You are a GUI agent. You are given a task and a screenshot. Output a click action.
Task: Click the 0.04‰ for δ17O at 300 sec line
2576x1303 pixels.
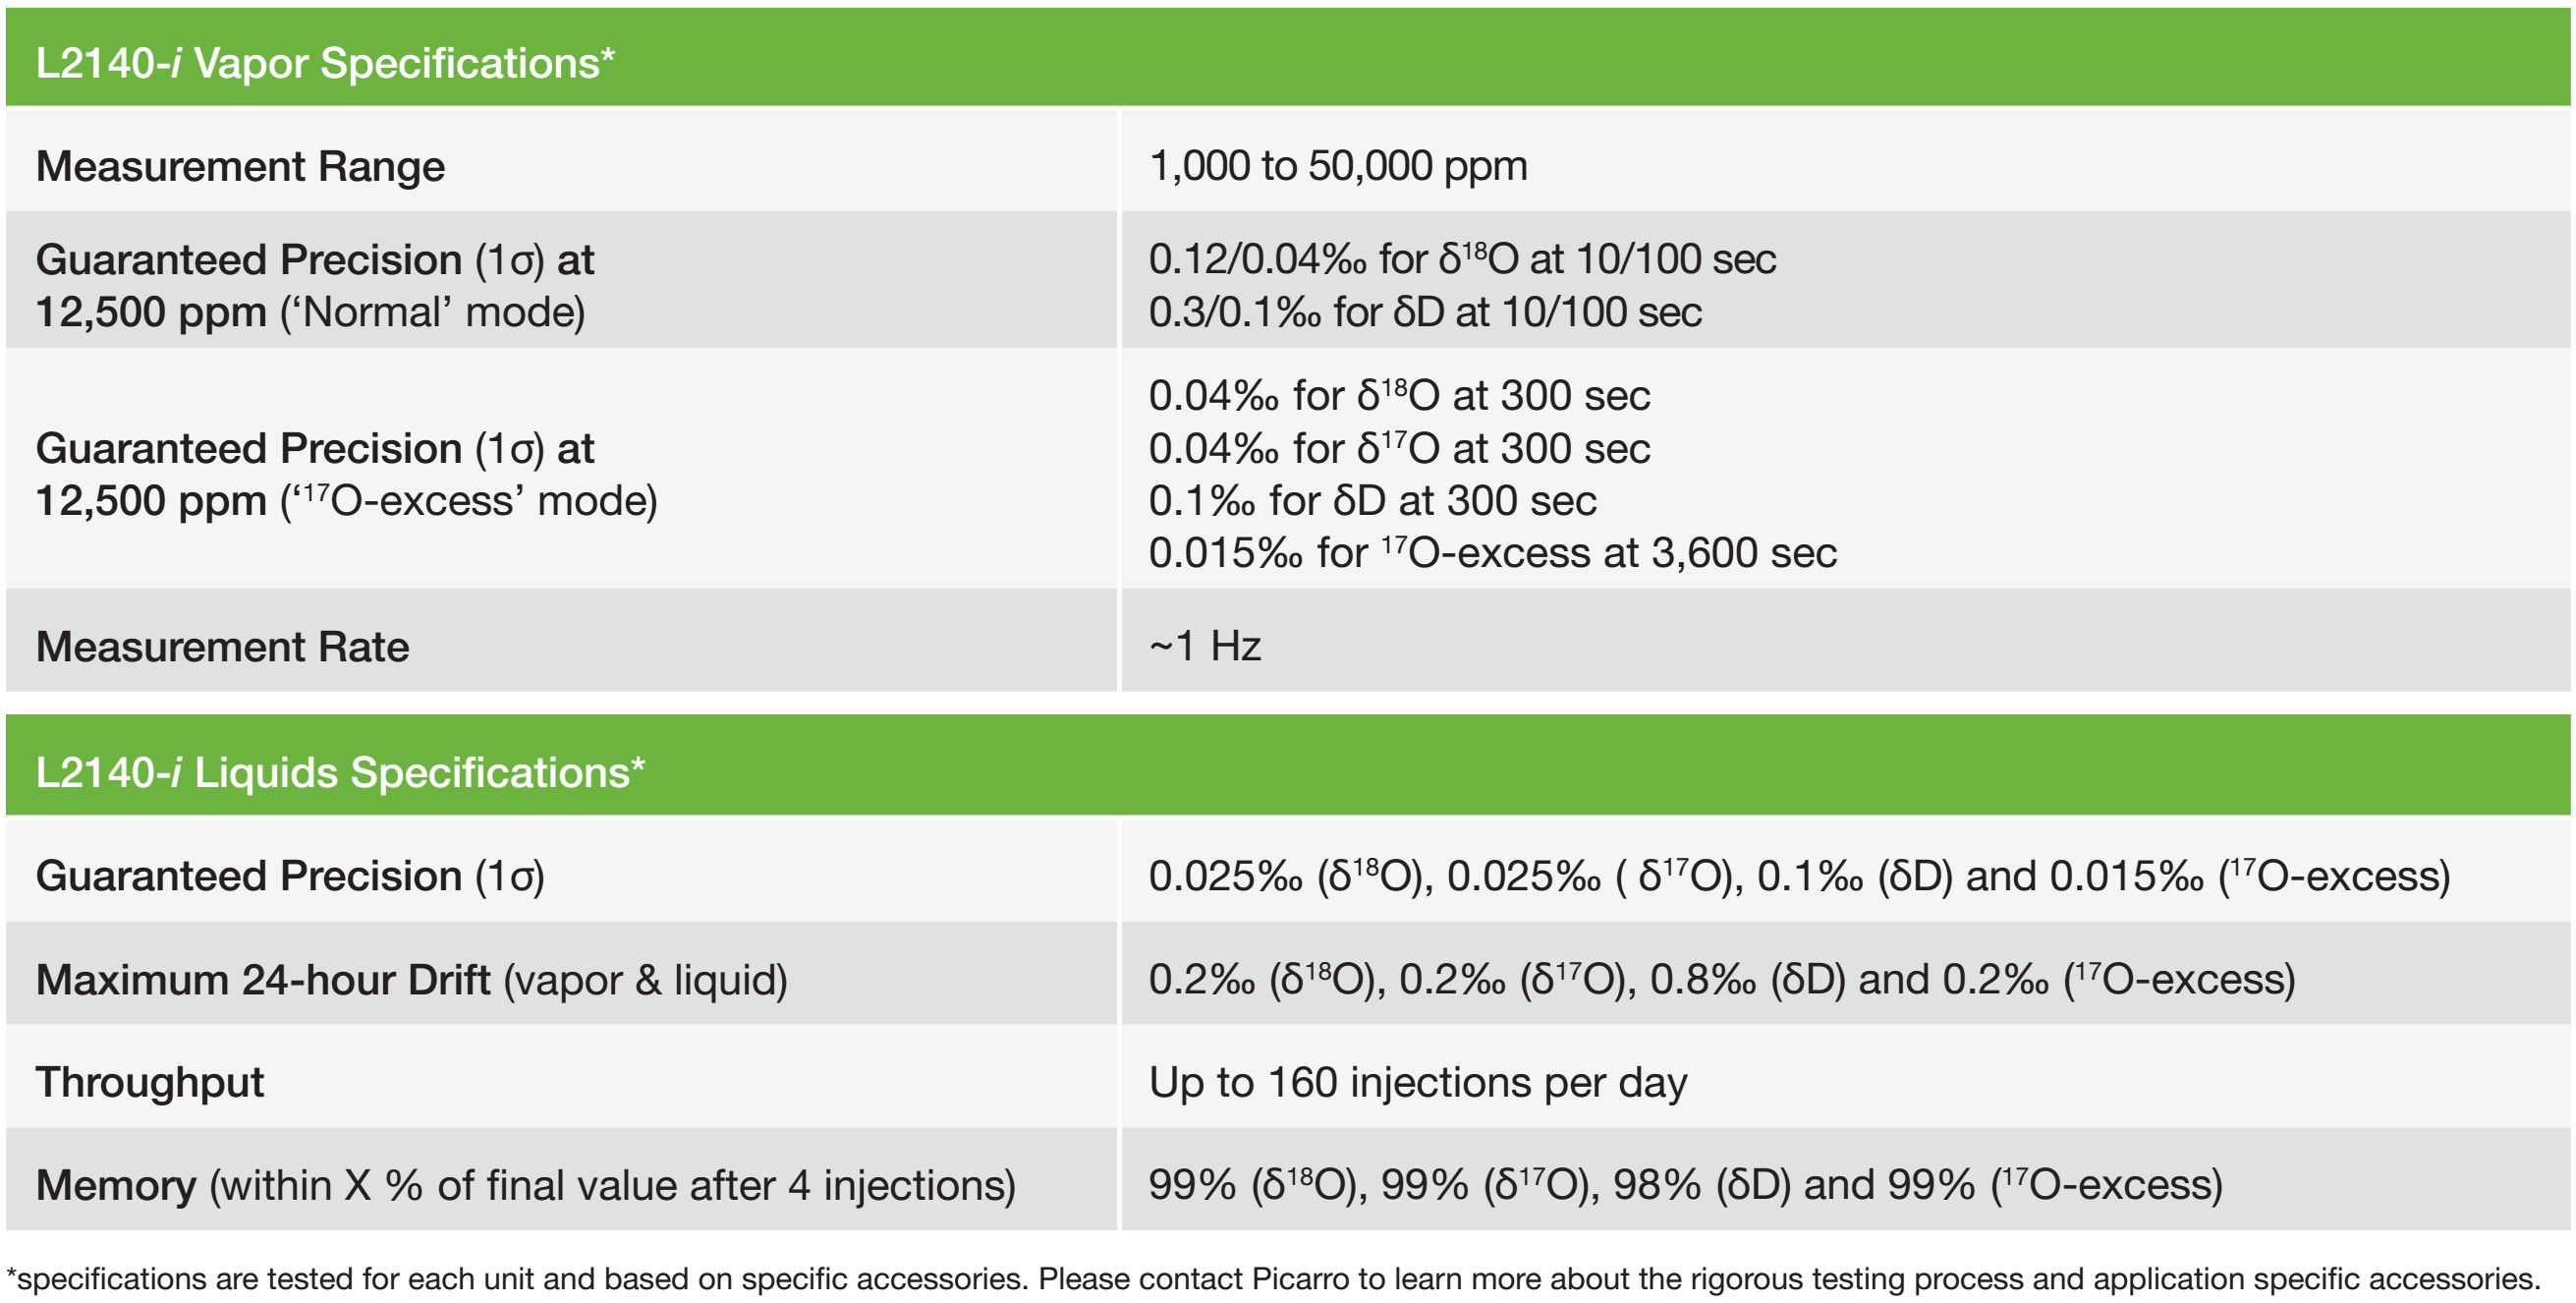click(x=1399, y=449)
